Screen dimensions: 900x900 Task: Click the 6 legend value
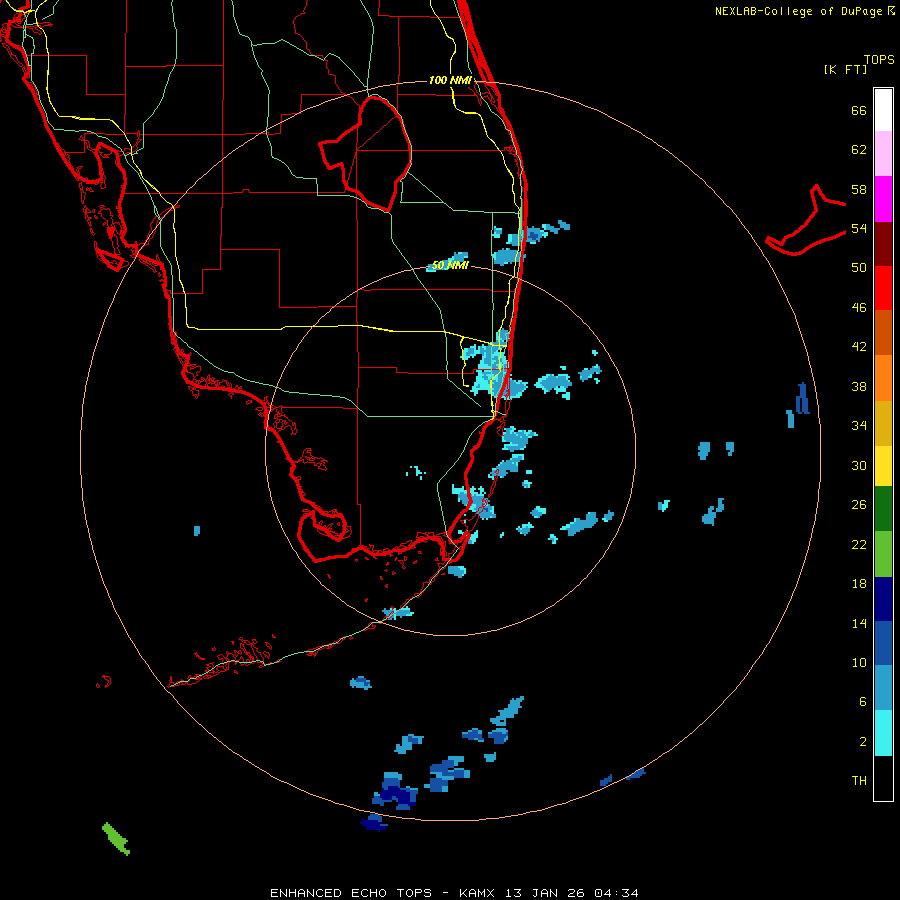tap(862, 702)
